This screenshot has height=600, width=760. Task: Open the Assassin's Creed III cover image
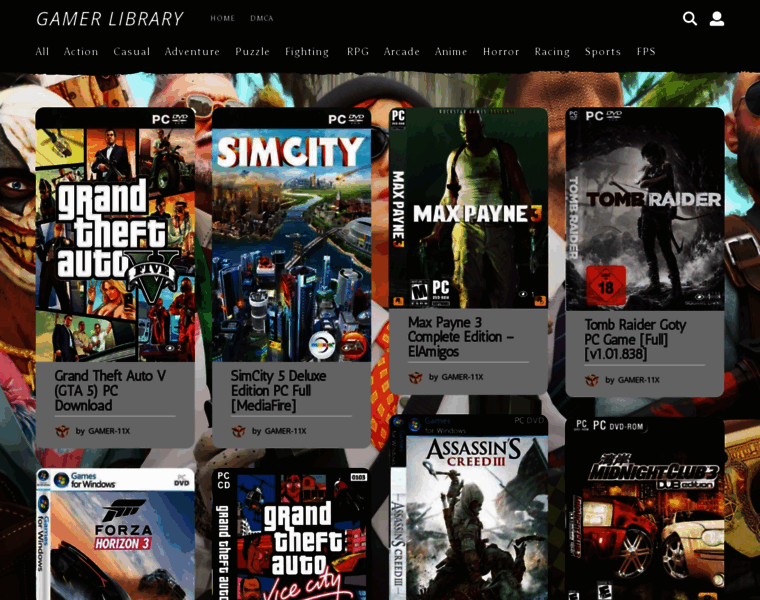click(x=468, y=507)
